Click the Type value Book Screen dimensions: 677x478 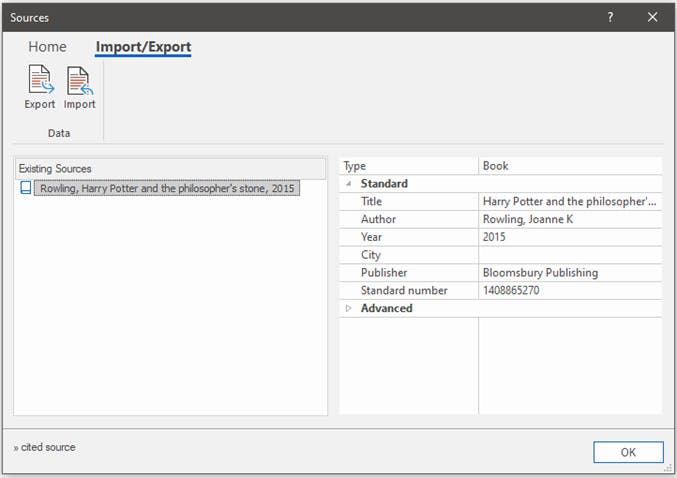click(570, 166)
